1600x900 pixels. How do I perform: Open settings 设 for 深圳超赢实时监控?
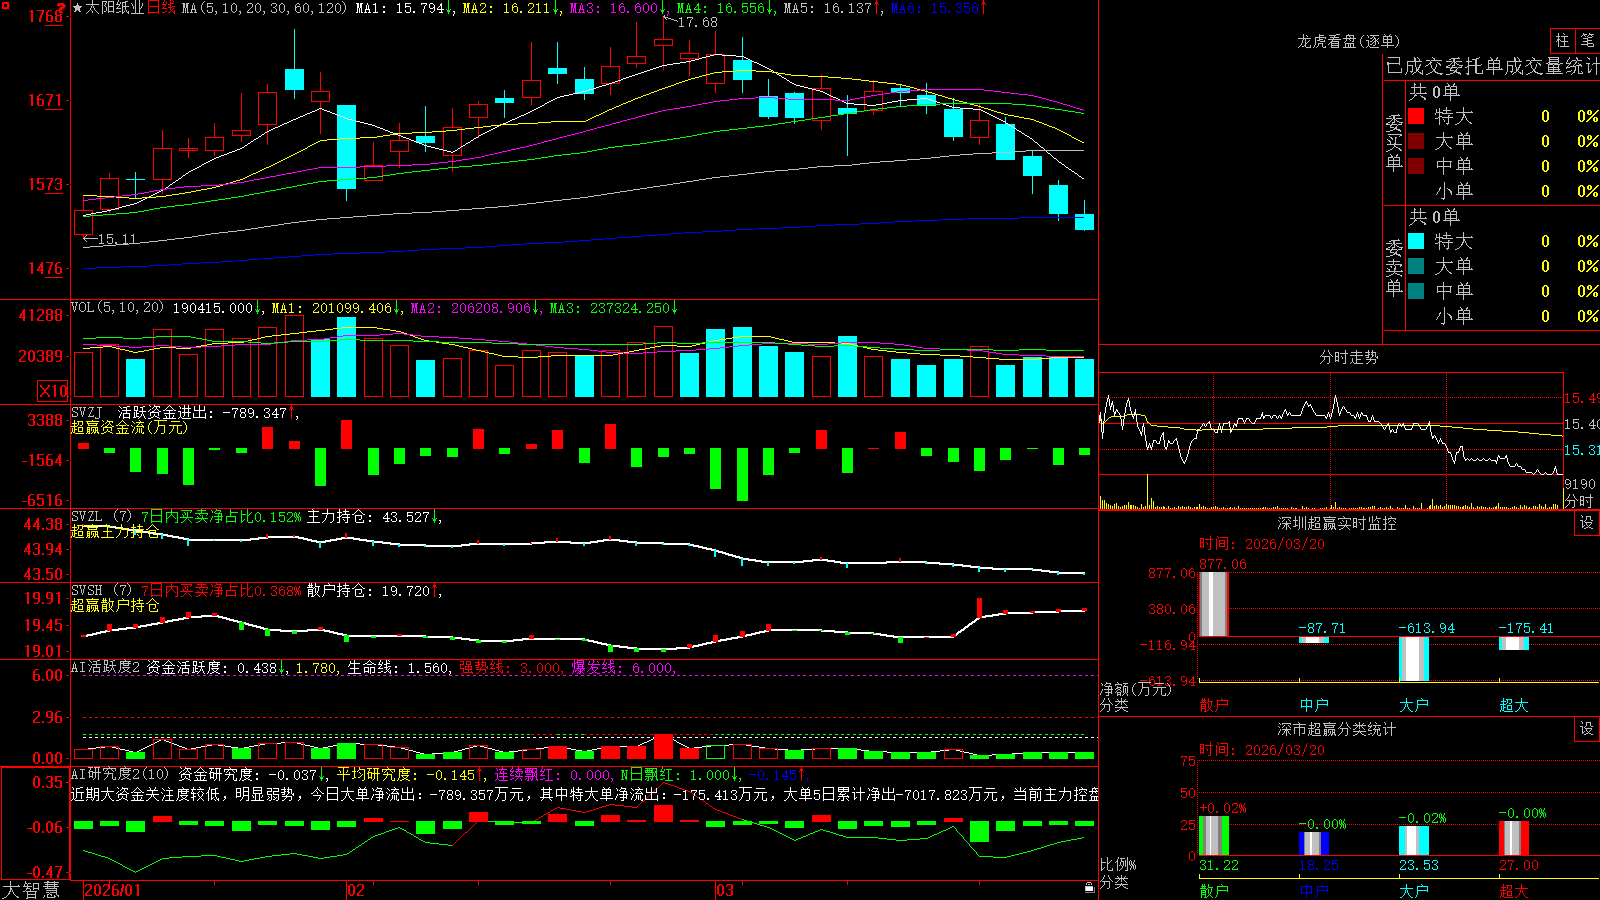1586,523
